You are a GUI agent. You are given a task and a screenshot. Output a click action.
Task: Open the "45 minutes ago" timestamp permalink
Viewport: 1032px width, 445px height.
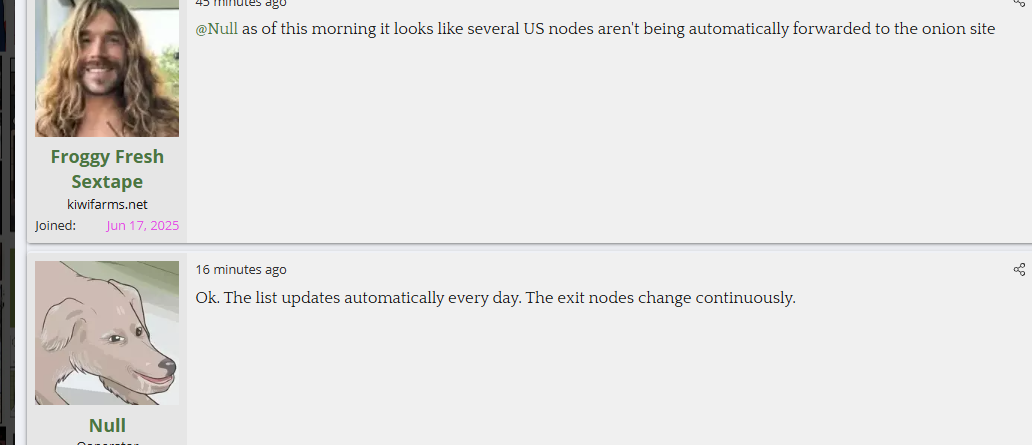pyautogui.click(x=241, y=3)
